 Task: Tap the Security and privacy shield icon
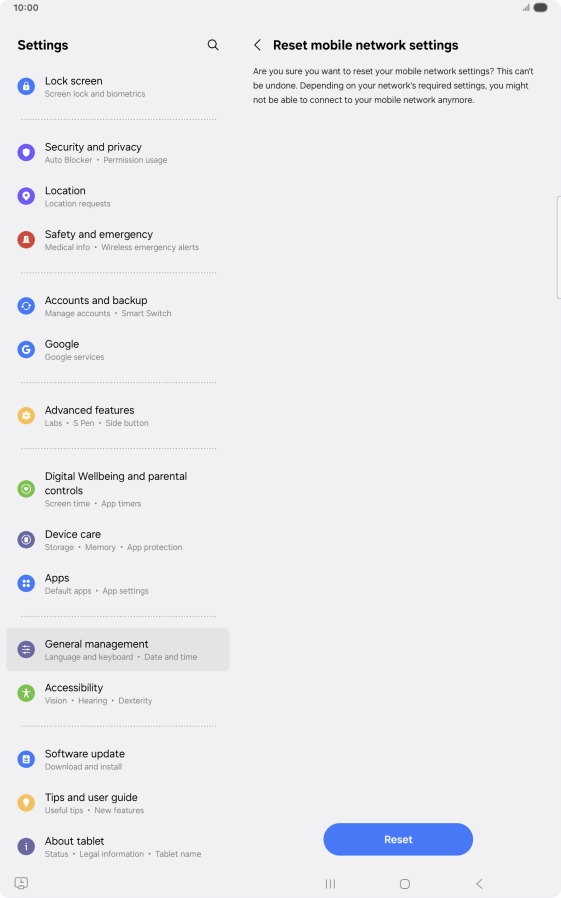(26, 152)
